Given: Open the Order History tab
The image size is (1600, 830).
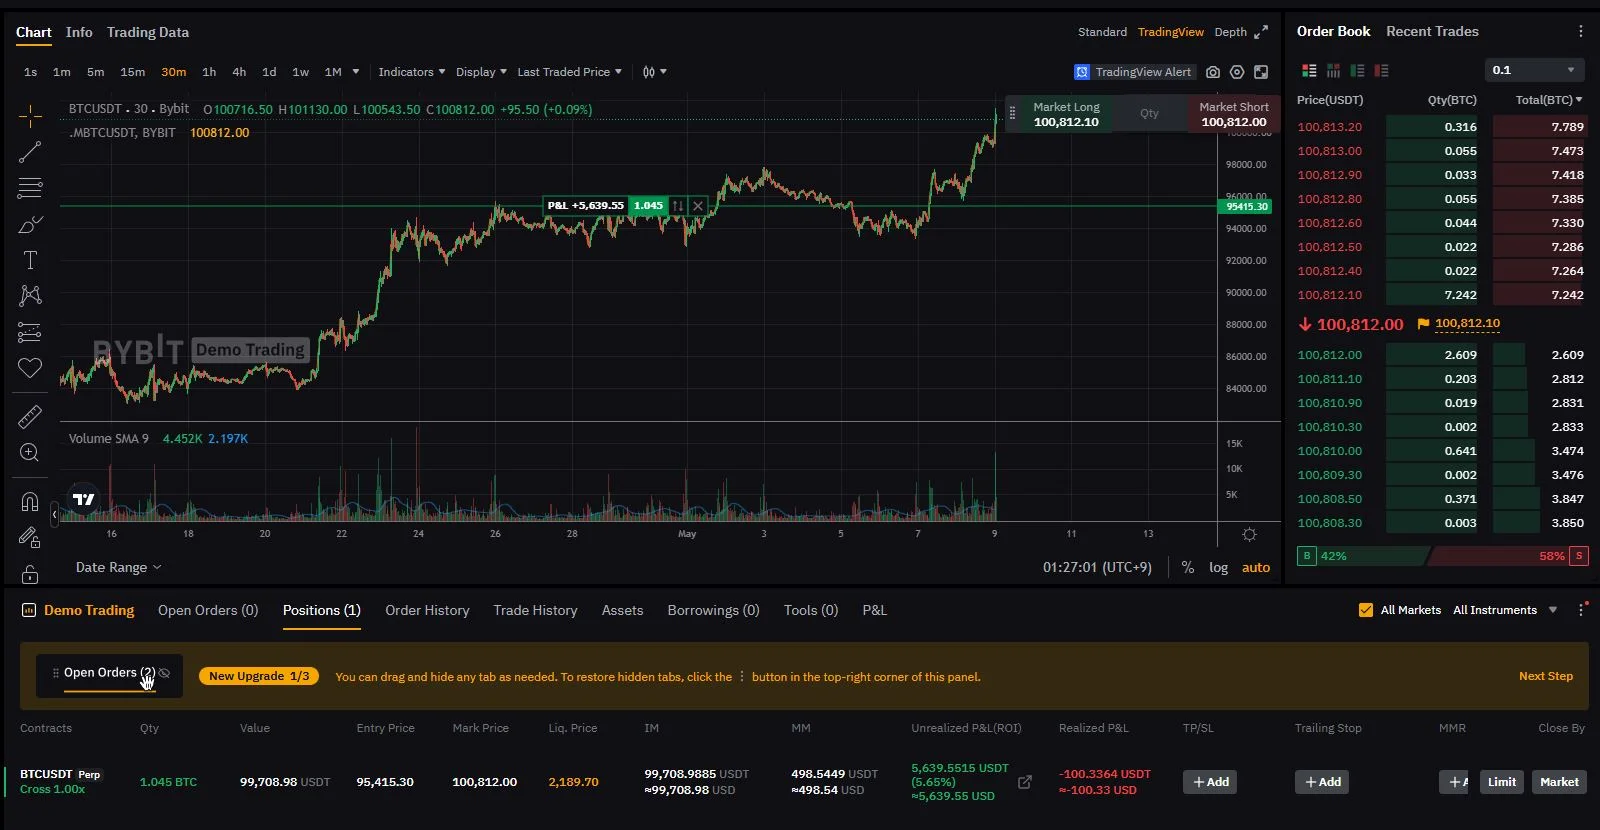Looking at the screenshot, I should tap(427, 610).
